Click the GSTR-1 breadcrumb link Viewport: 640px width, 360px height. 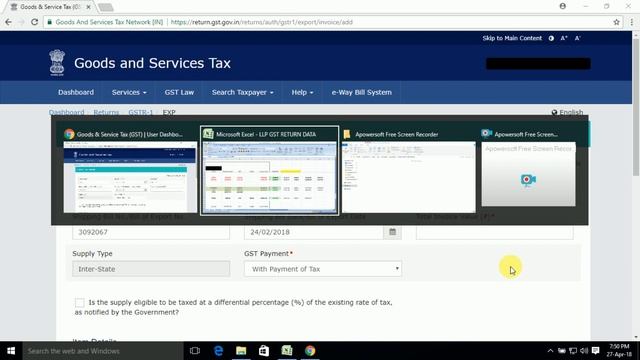point(140,112)
